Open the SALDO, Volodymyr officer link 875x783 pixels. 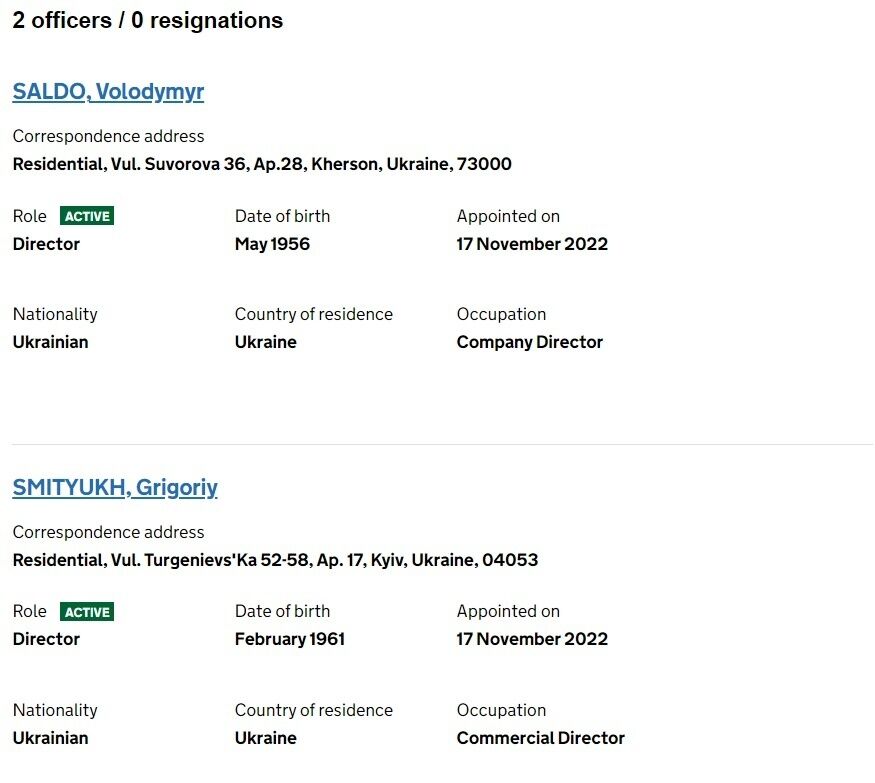point(108,92)
